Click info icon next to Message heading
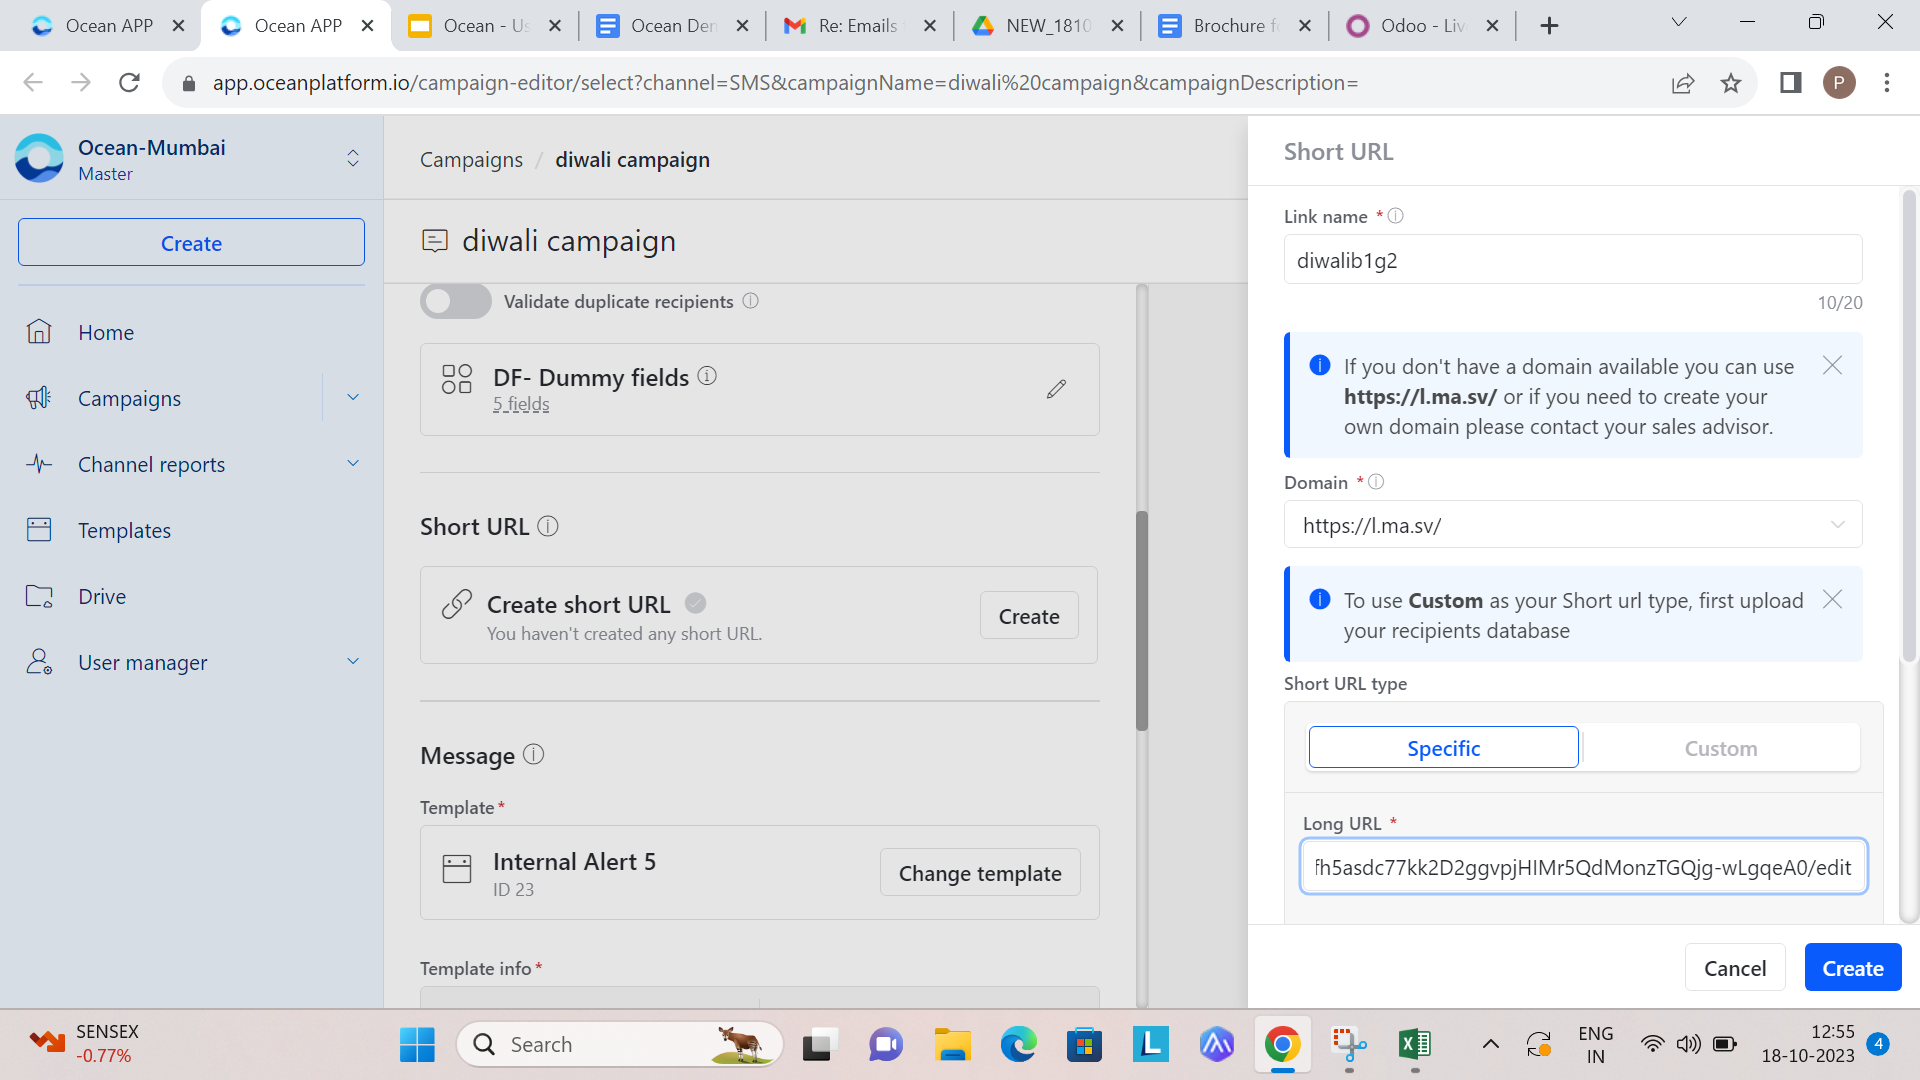Viewport: 1920px width, 1080px height. point(534,755)
